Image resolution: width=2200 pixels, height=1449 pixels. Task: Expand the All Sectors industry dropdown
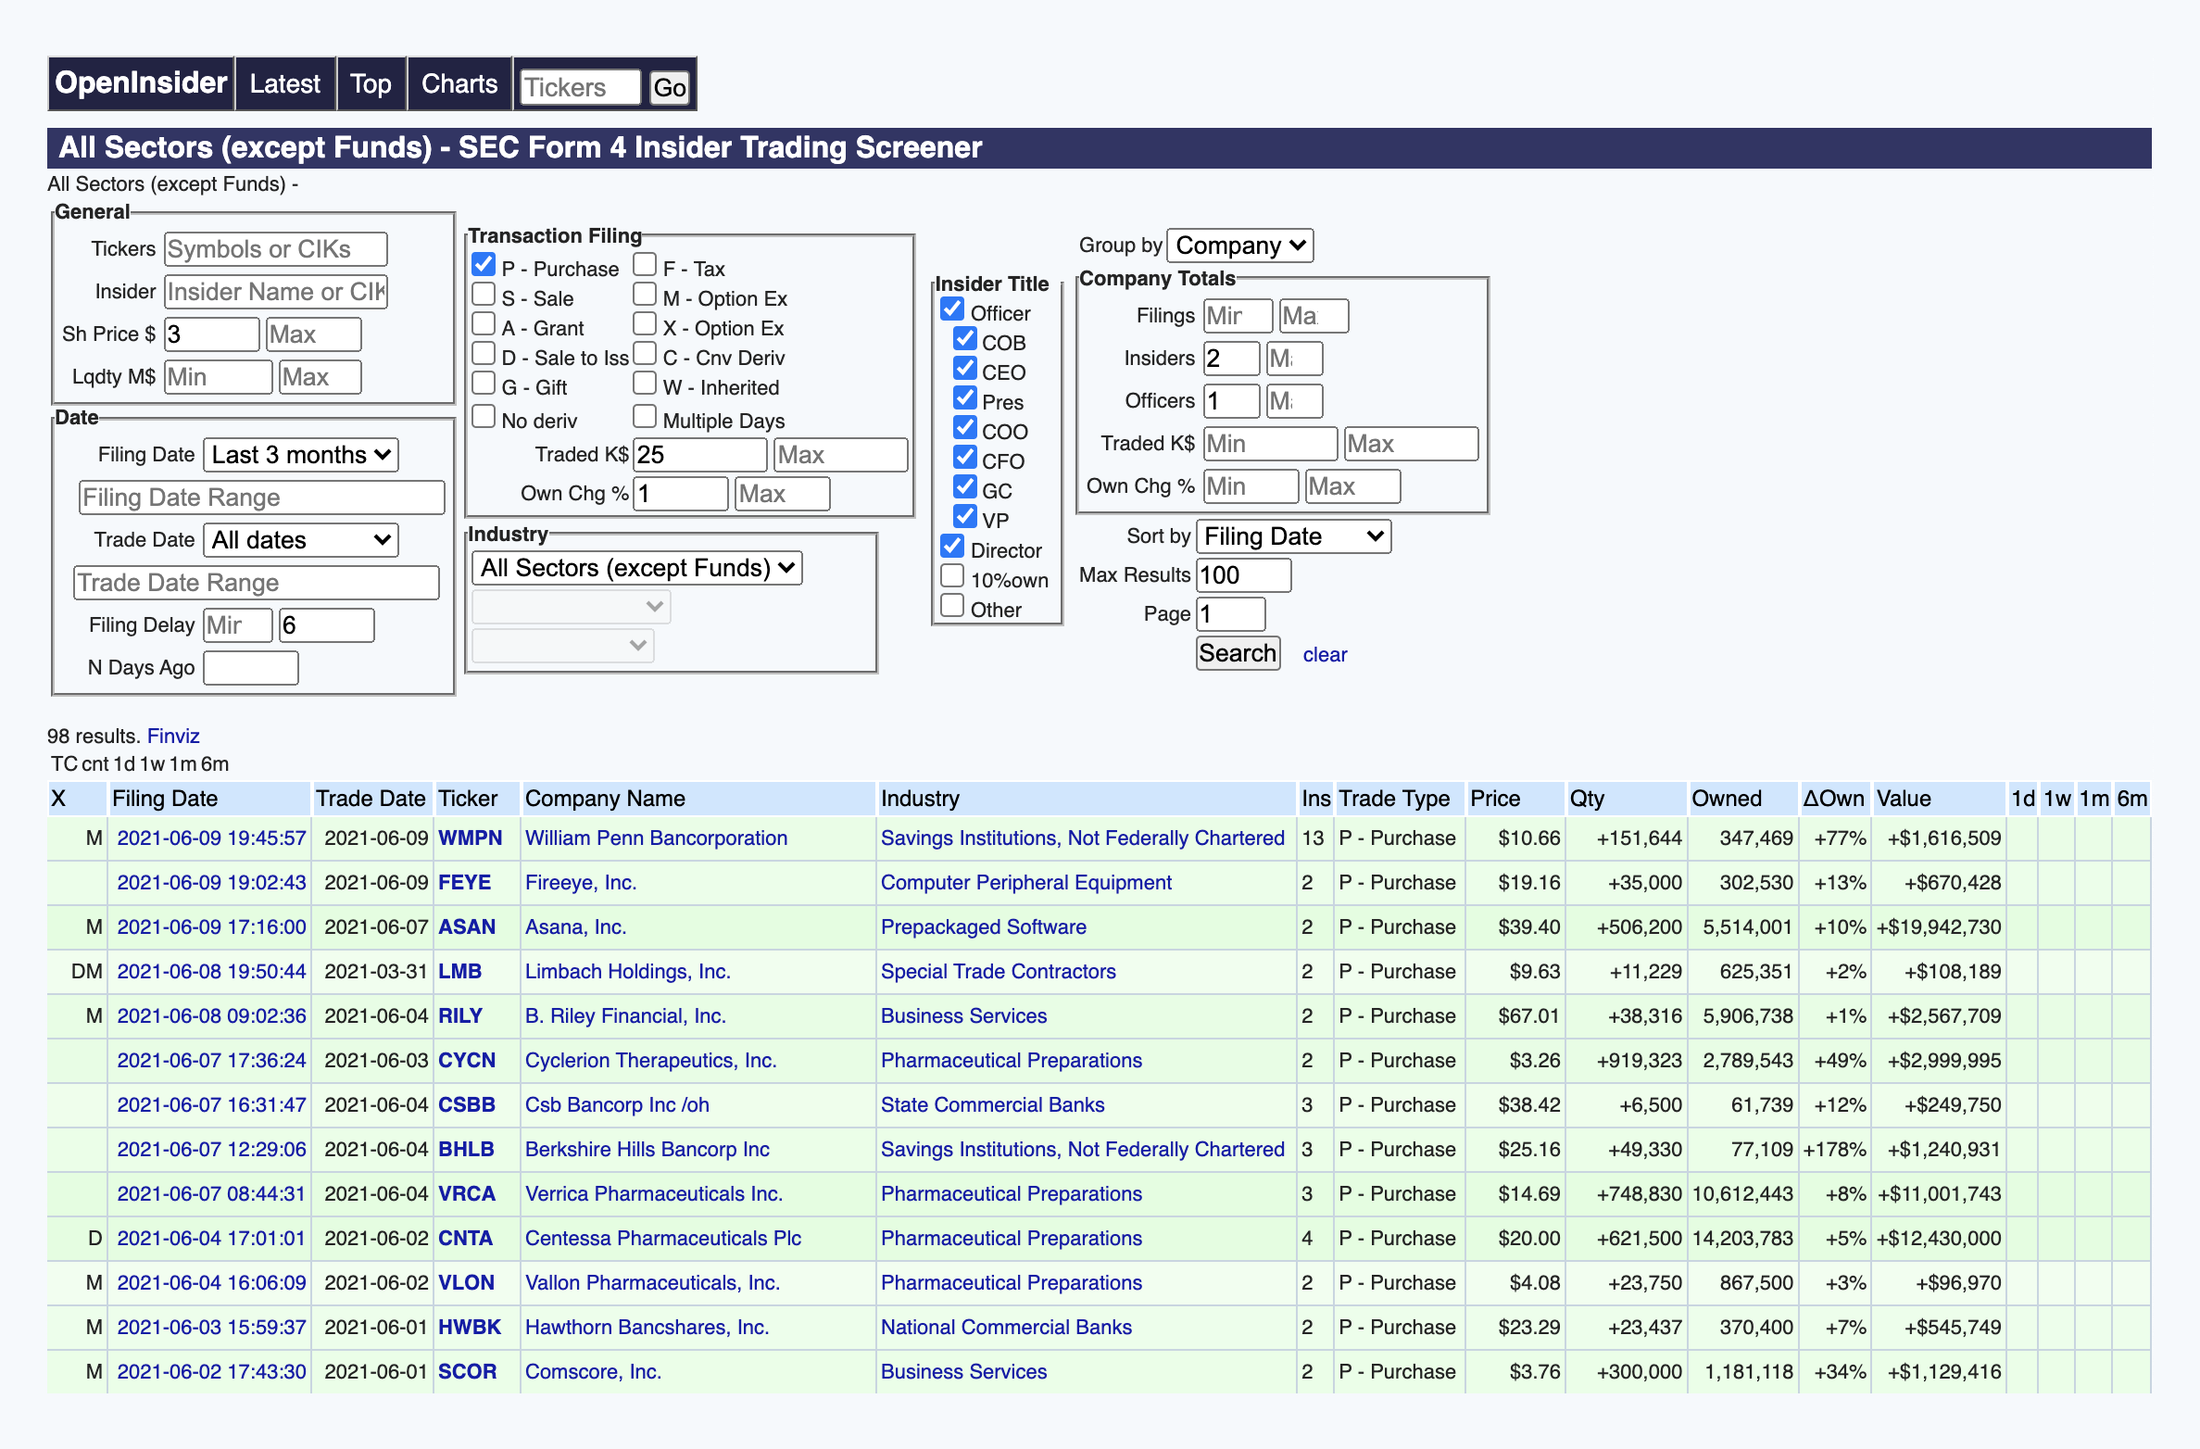pos(637,568)
